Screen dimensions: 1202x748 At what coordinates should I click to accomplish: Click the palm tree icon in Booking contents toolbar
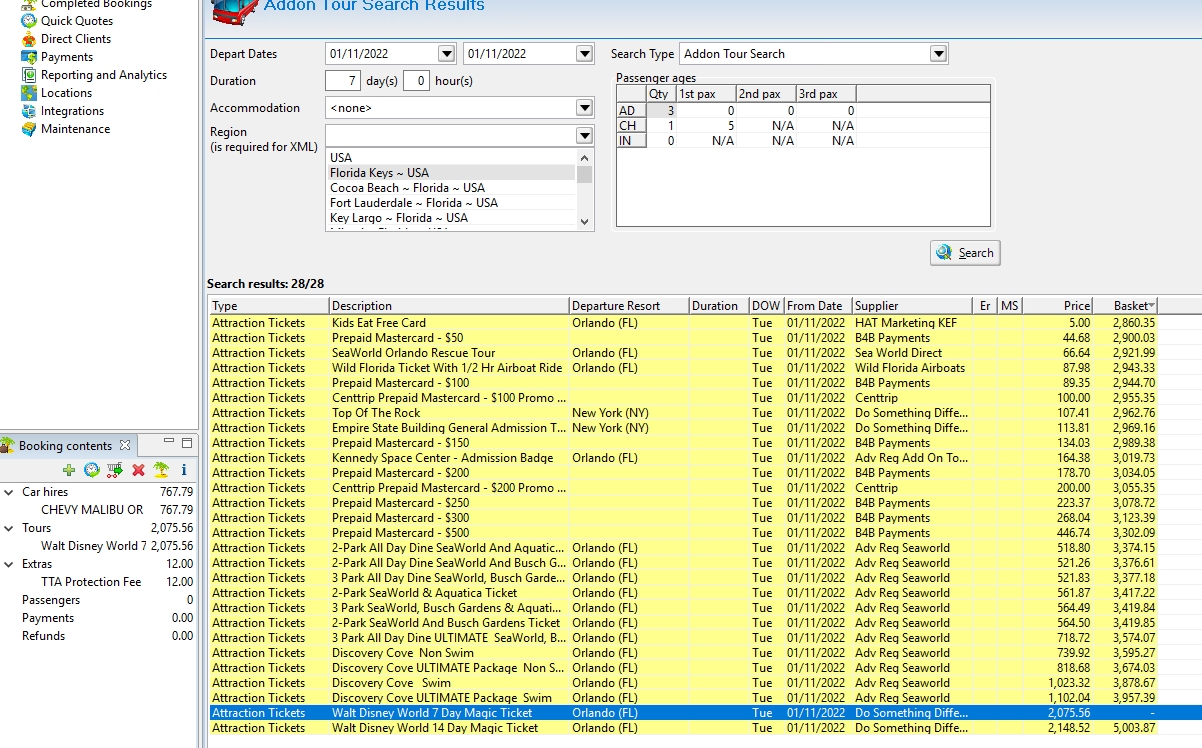161,469
